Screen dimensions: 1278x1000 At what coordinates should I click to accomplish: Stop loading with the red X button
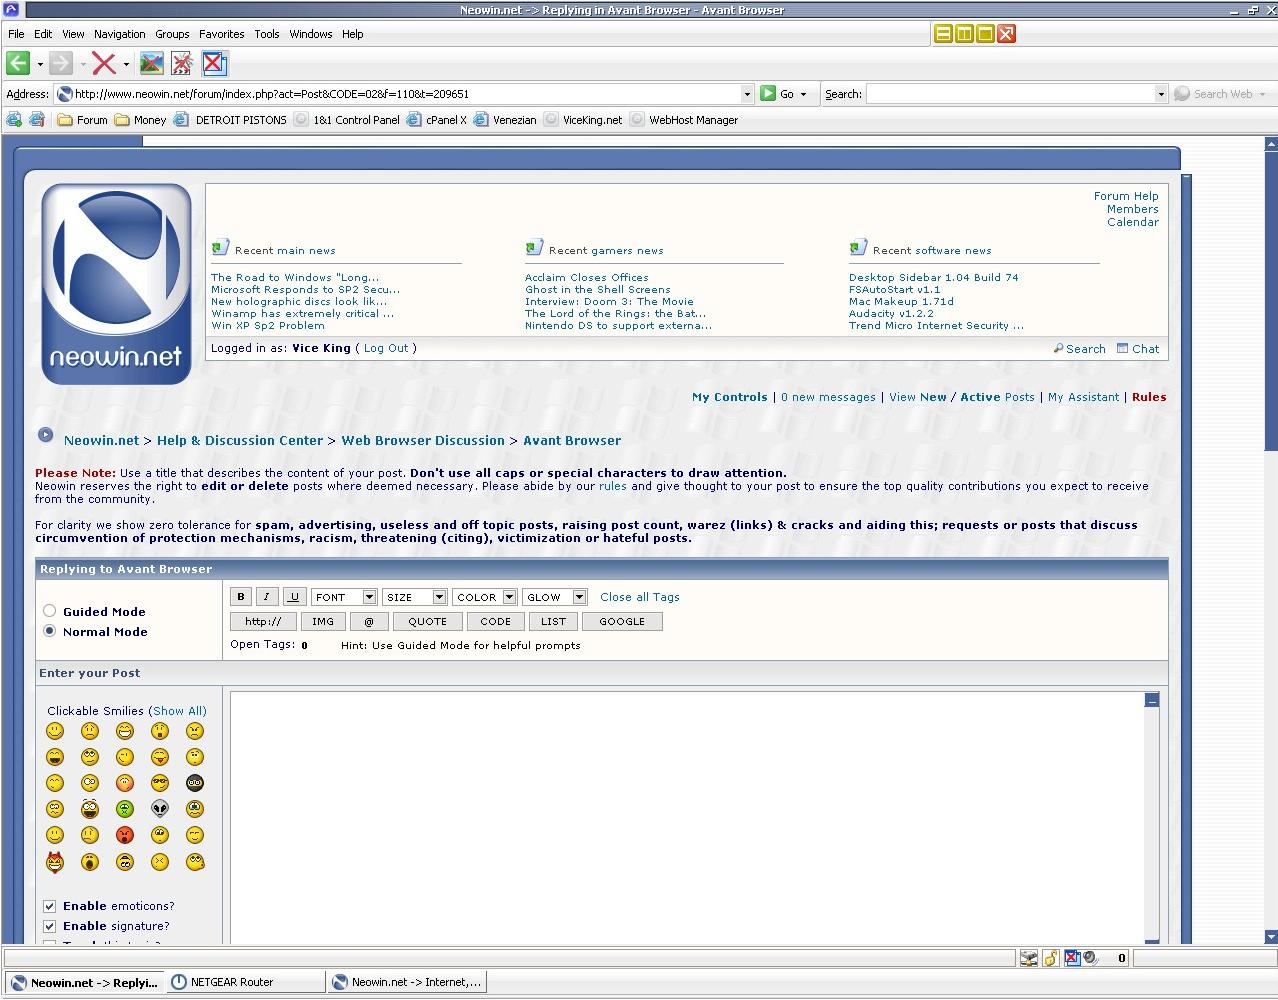pyautogui.click(x=104, y=64)
